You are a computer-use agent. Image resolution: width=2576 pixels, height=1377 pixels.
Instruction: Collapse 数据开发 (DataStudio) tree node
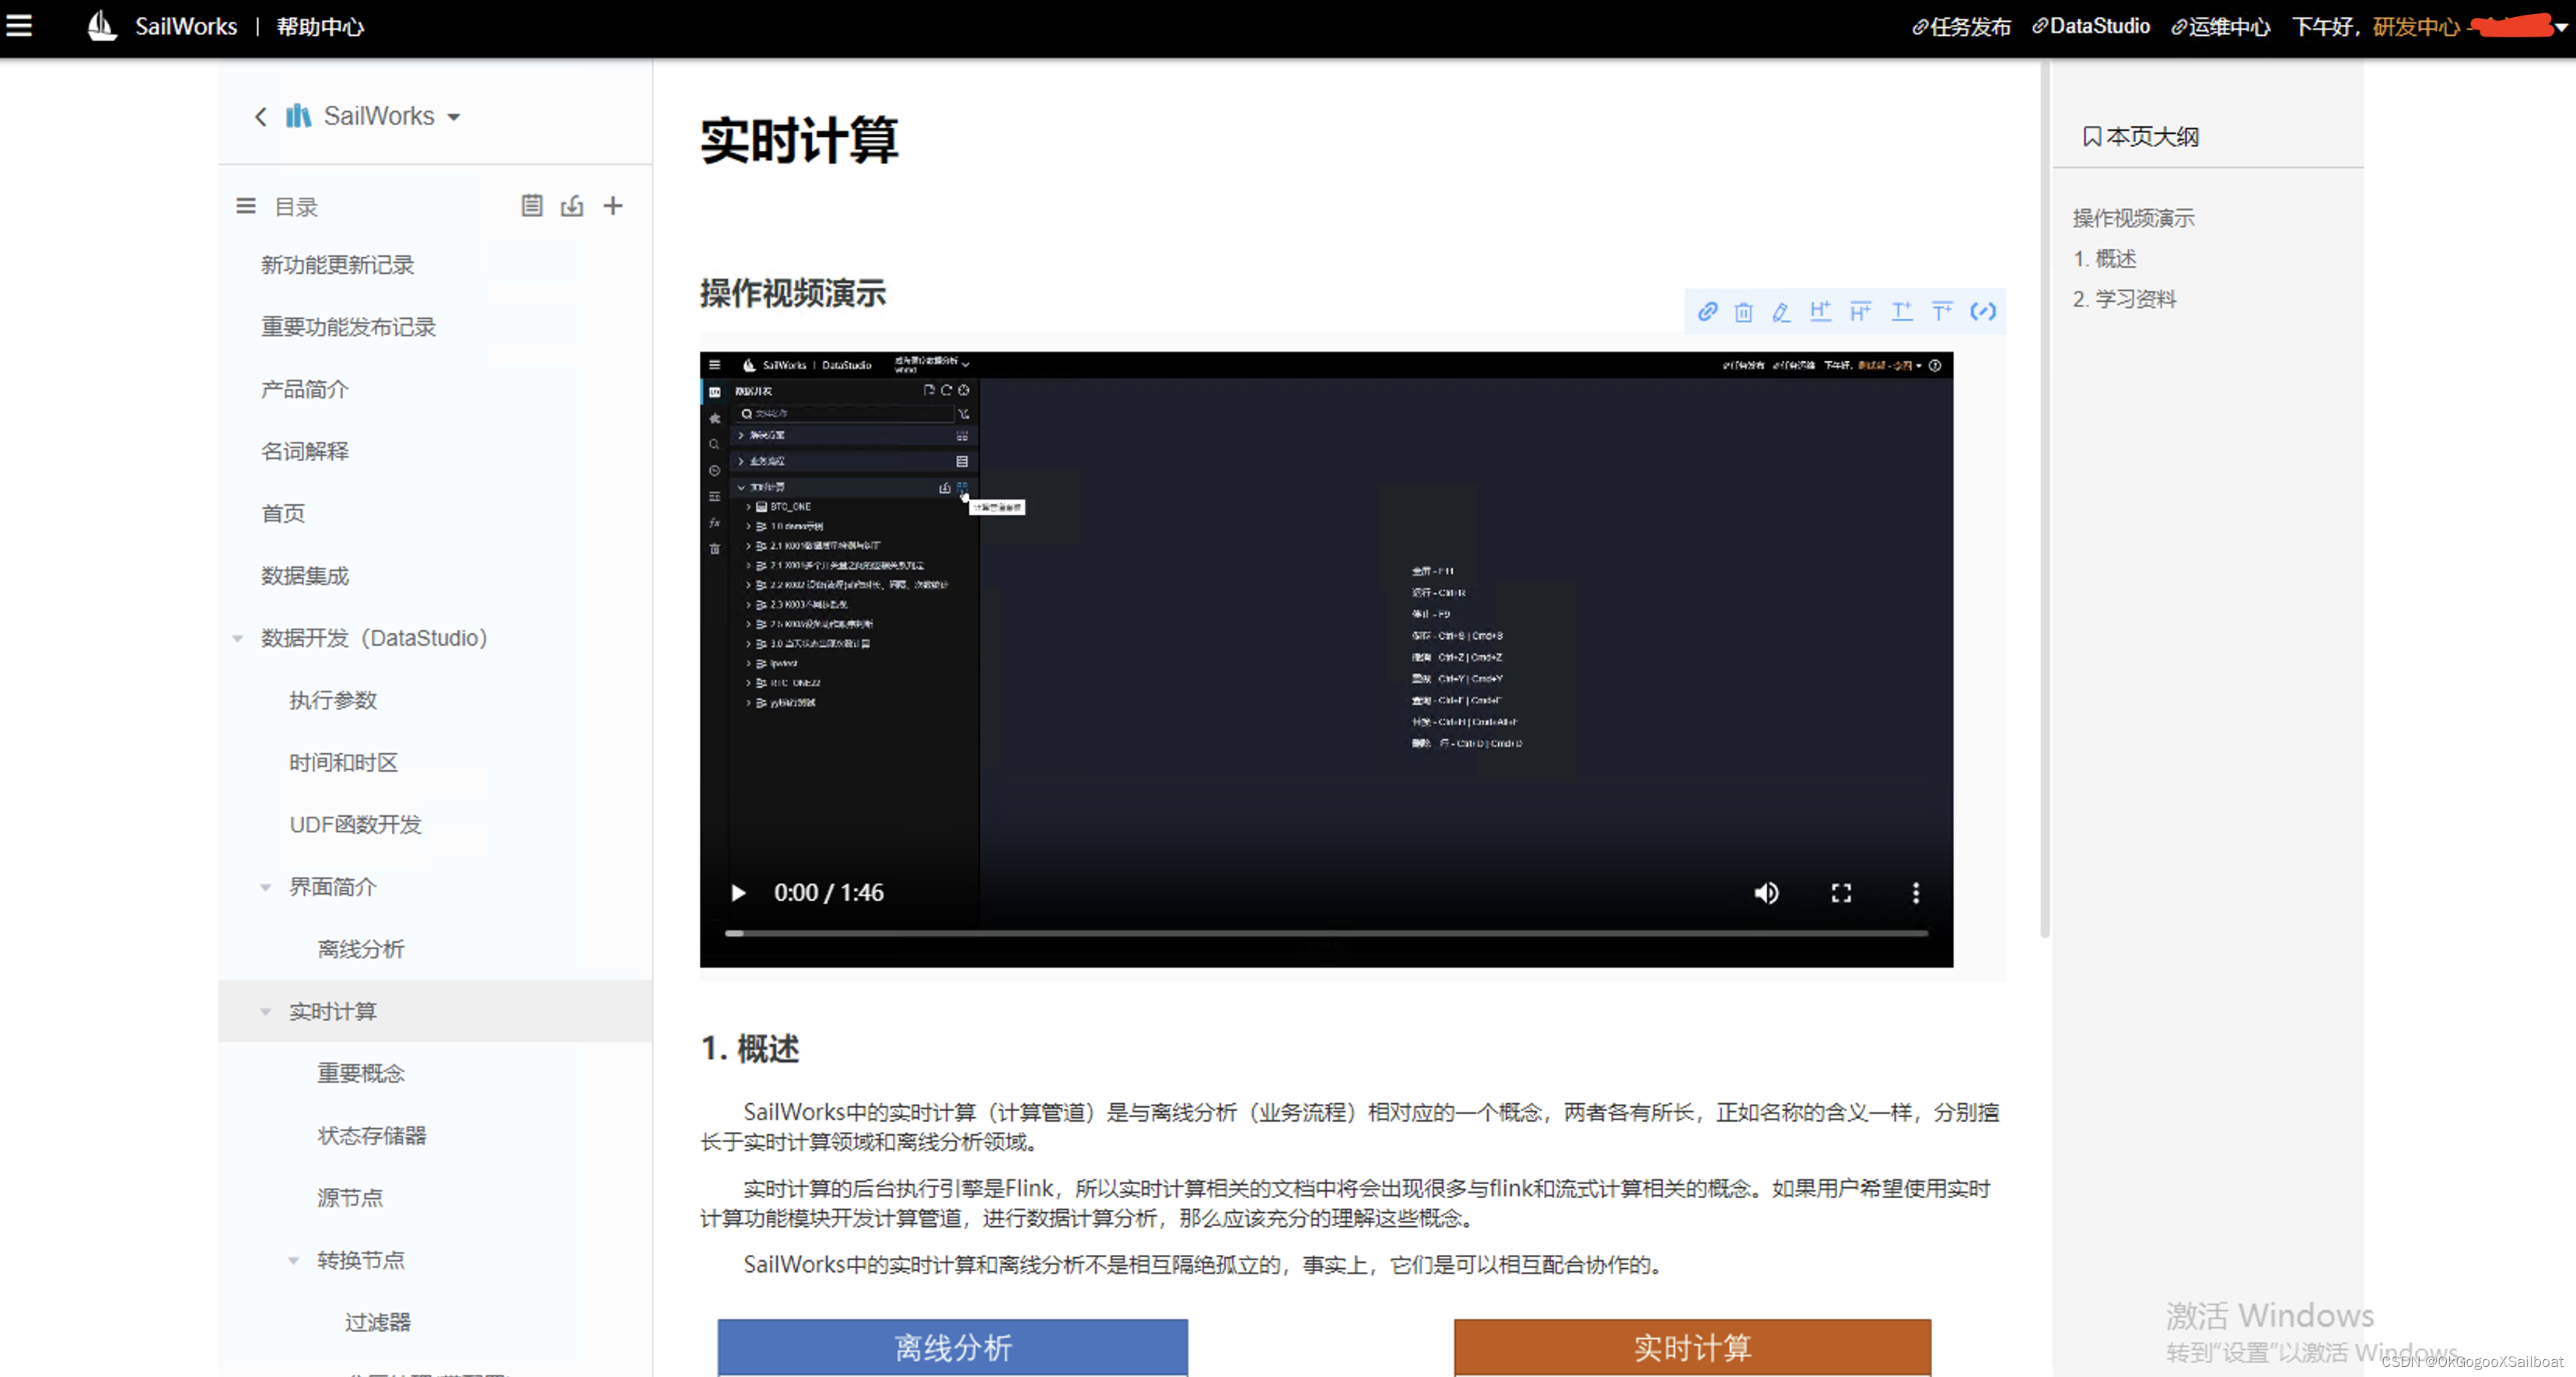238,639
